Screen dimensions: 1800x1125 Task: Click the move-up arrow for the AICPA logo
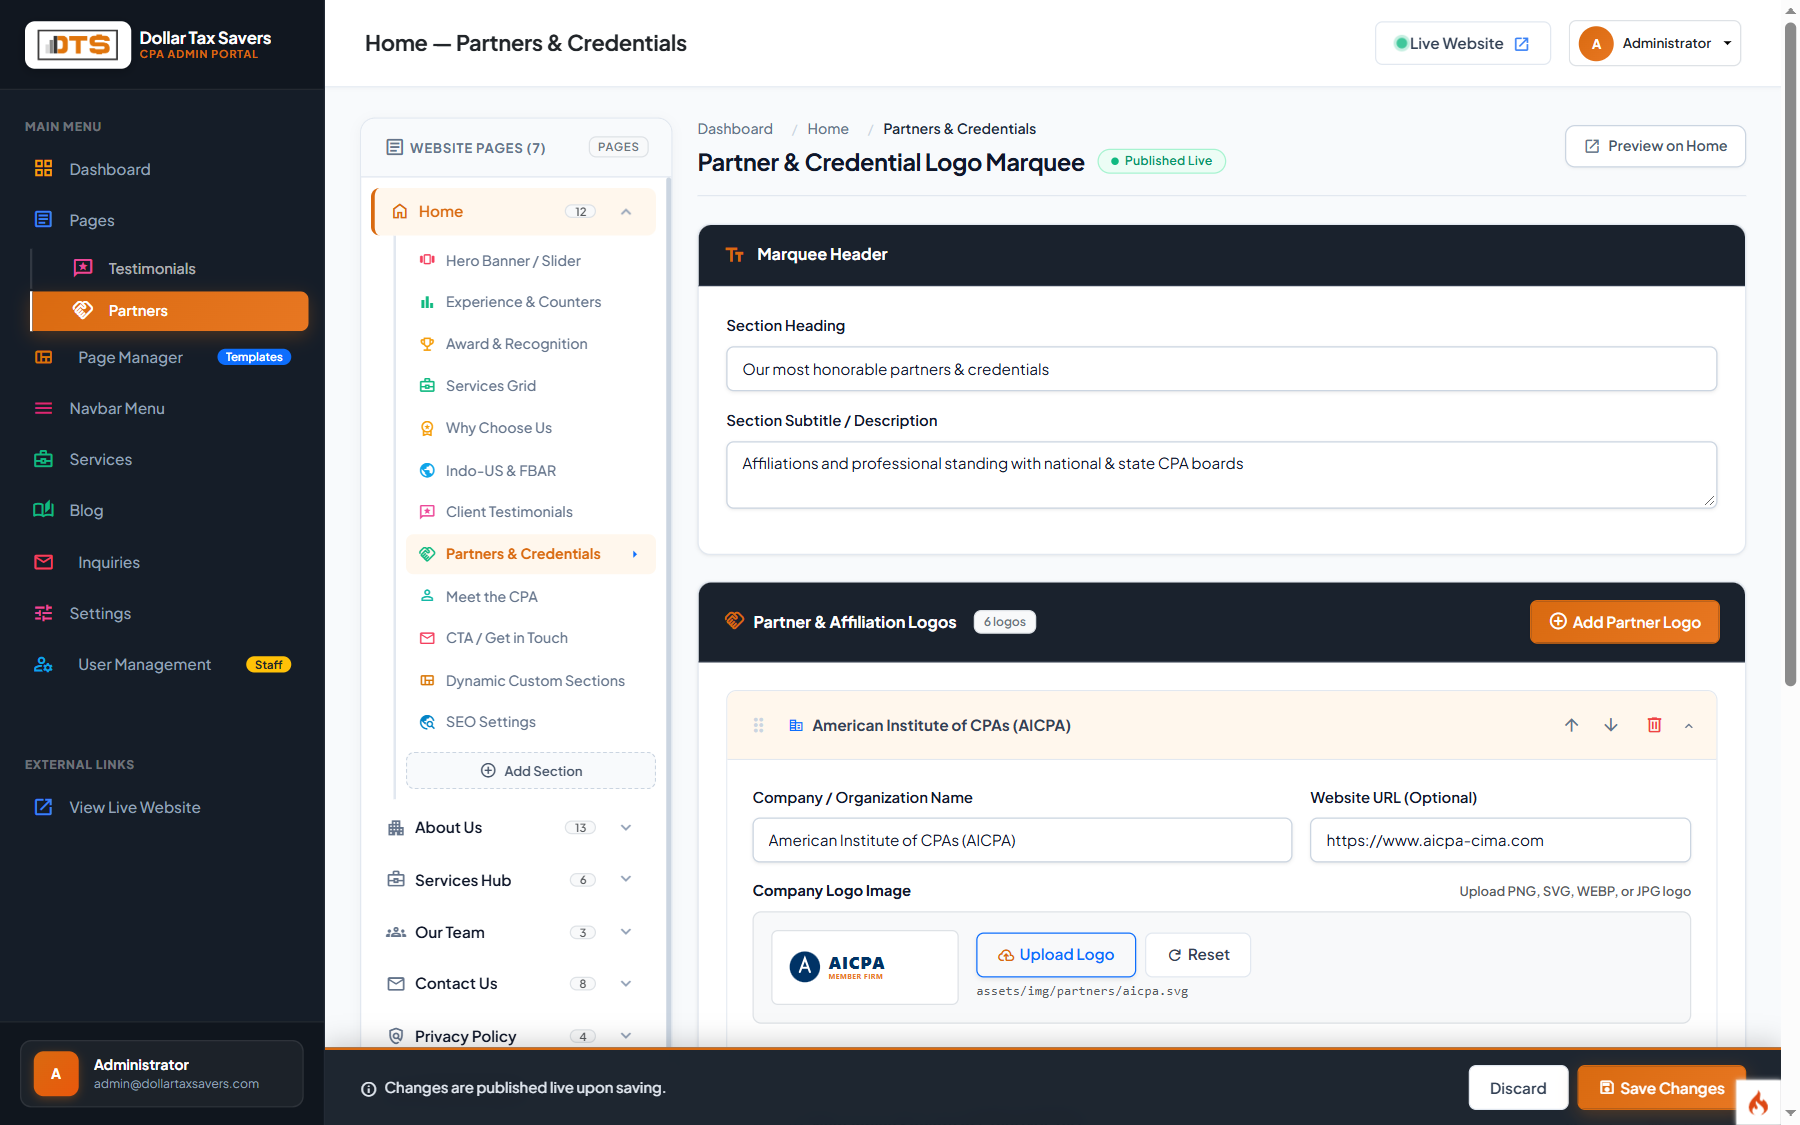pyautogui.click(x=1571, y=725)
